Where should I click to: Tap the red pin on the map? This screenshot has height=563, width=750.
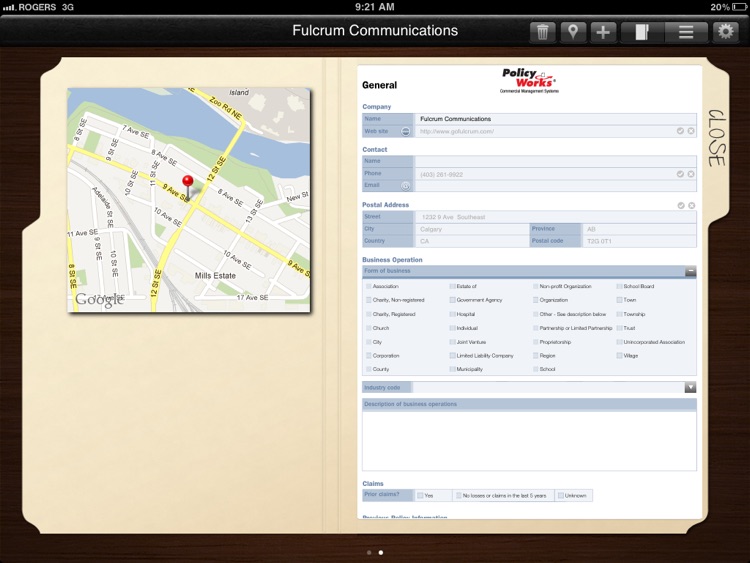click(x=188, y=187)
